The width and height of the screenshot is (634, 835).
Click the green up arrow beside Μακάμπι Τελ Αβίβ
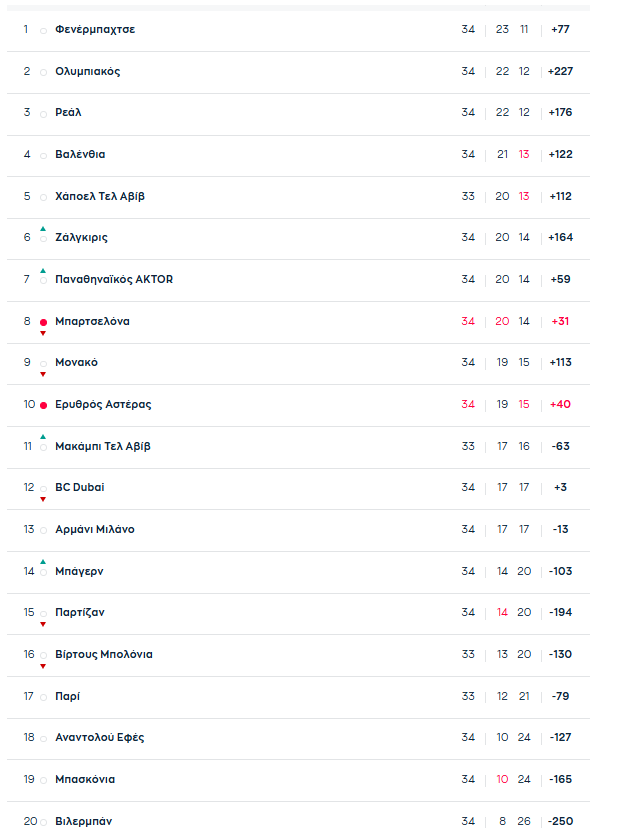tap(43, 437)
